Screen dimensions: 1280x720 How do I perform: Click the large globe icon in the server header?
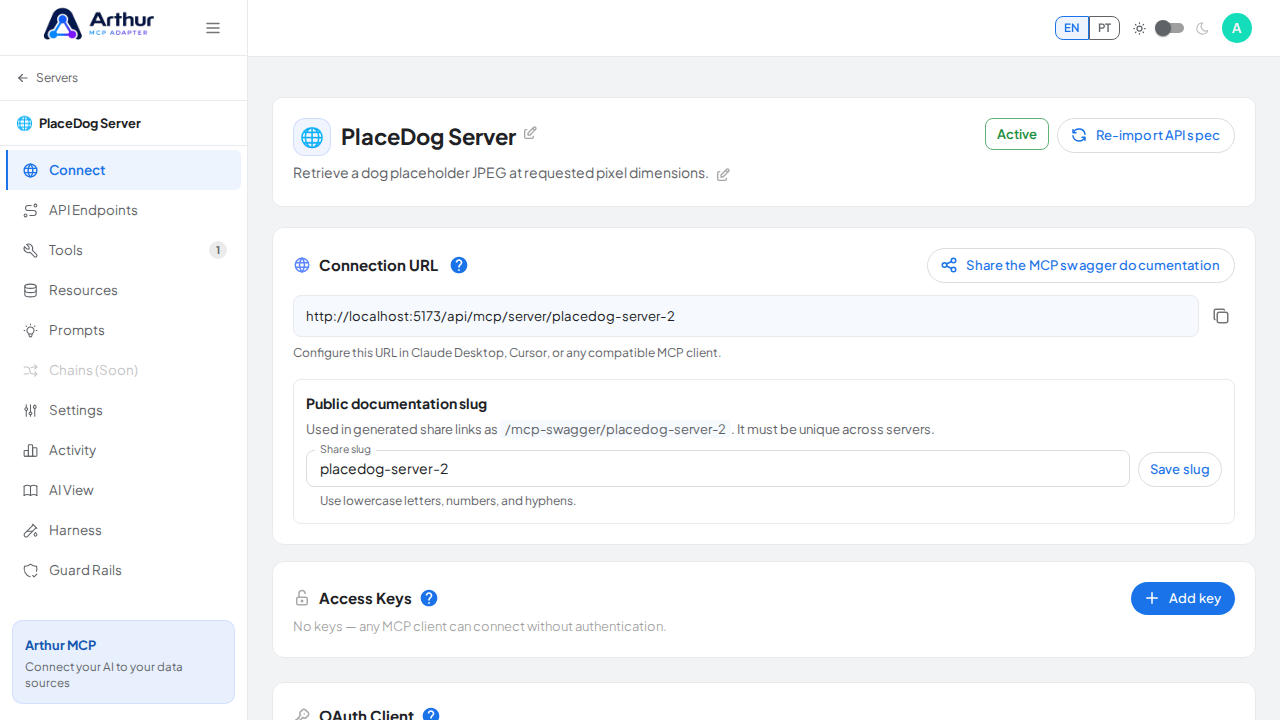(x=312, y=137)
